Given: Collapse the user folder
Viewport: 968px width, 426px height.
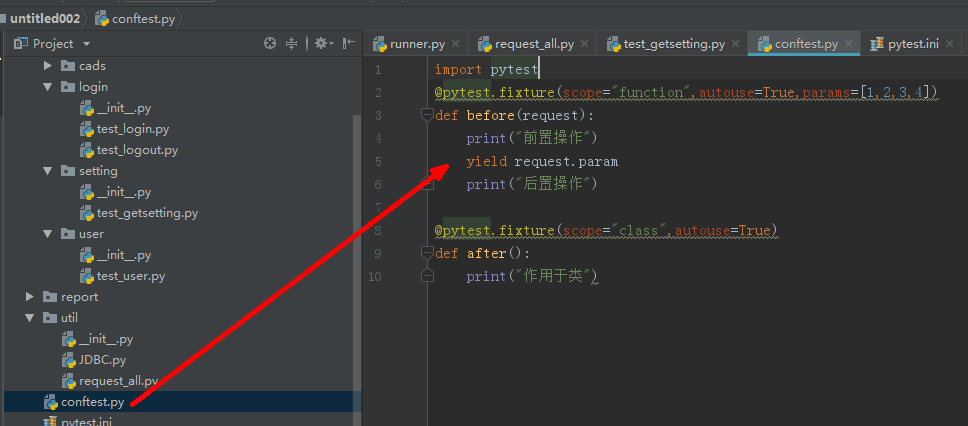Looking at the screenshot, I should (x=48, y=234).
